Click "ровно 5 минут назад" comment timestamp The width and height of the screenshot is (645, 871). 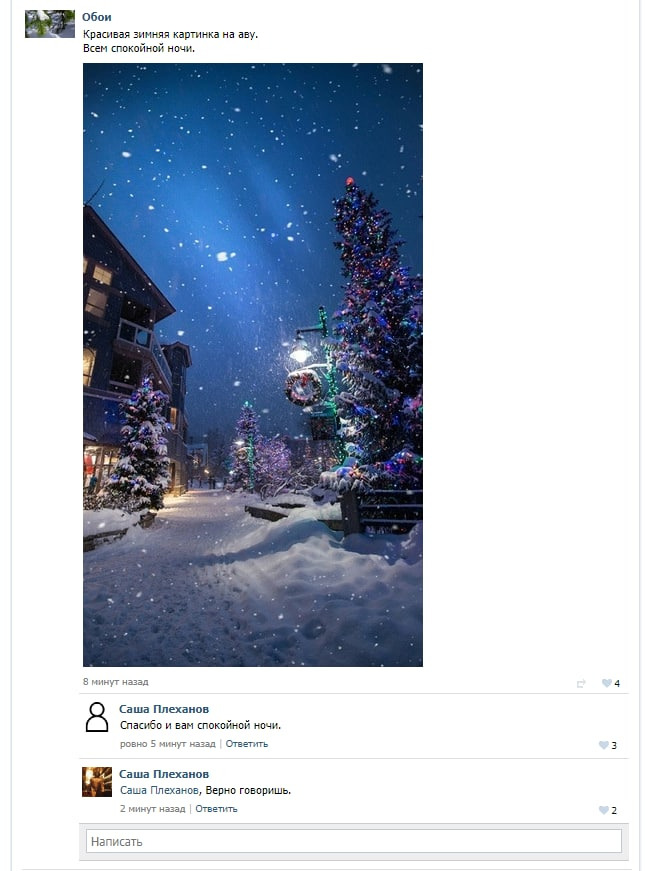click(167, 744)
